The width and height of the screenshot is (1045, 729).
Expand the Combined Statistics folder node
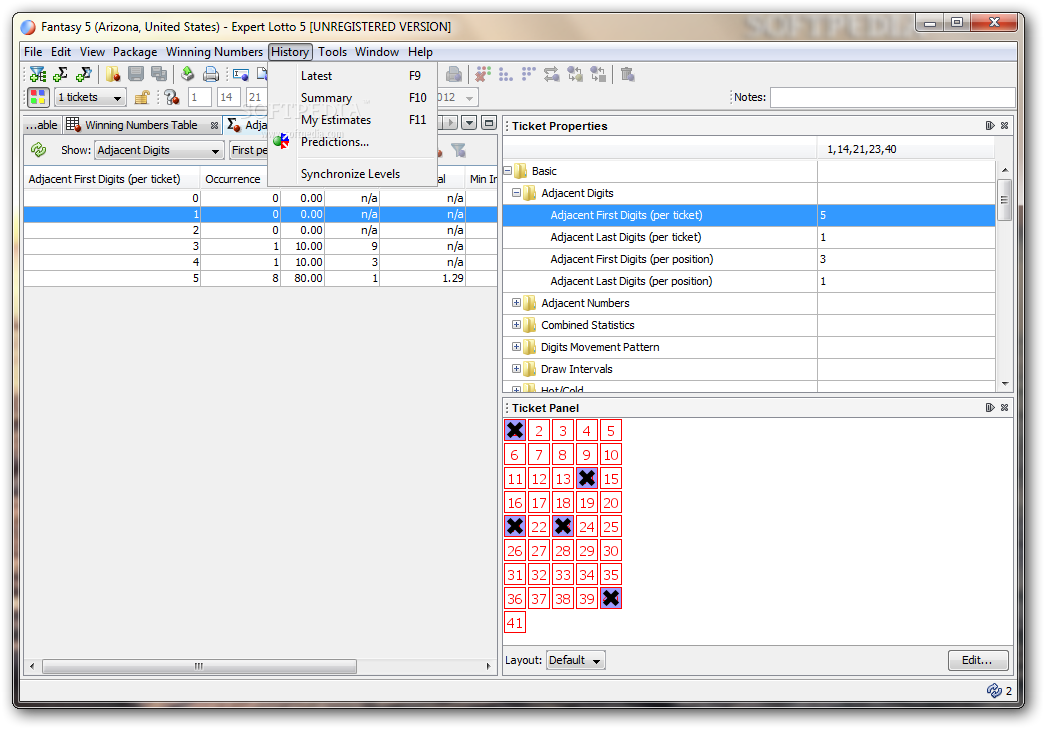click(x=516, y=325)
